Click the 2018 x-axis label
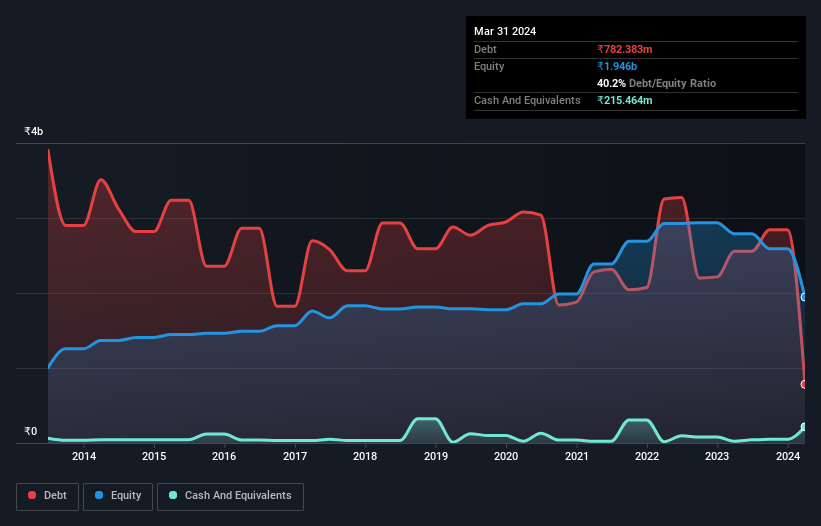This screenshot has height=526, width=821. [x=365, y=456]
